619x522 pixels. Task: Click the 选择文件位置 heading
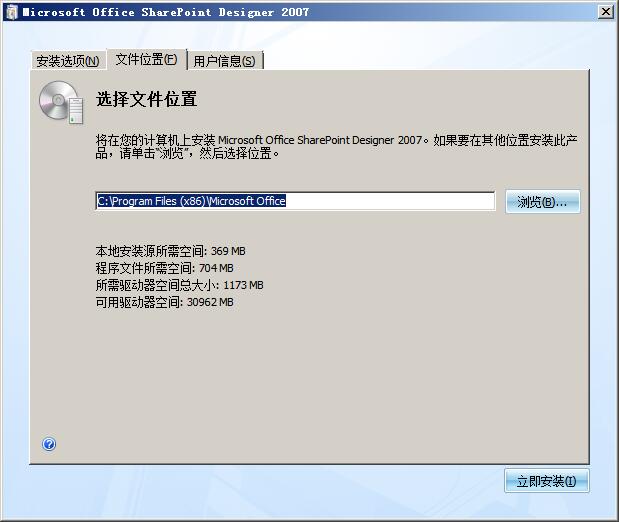pyautogui.click(x=146, y=99)
